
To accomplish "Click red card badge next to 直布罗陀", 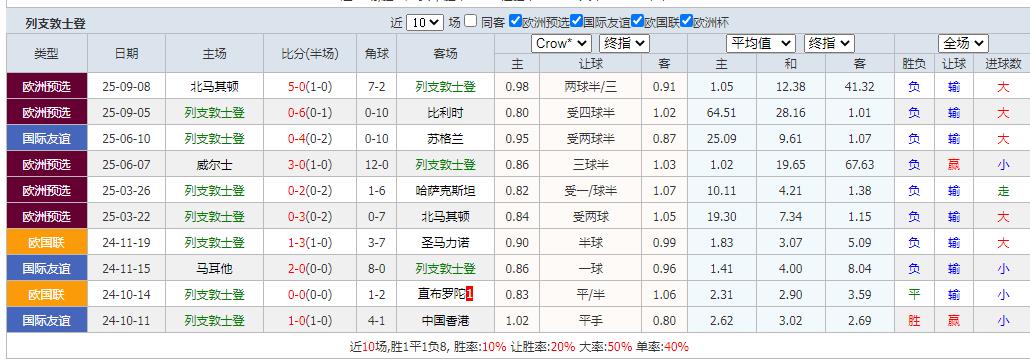I will click(x=470, y=295).
